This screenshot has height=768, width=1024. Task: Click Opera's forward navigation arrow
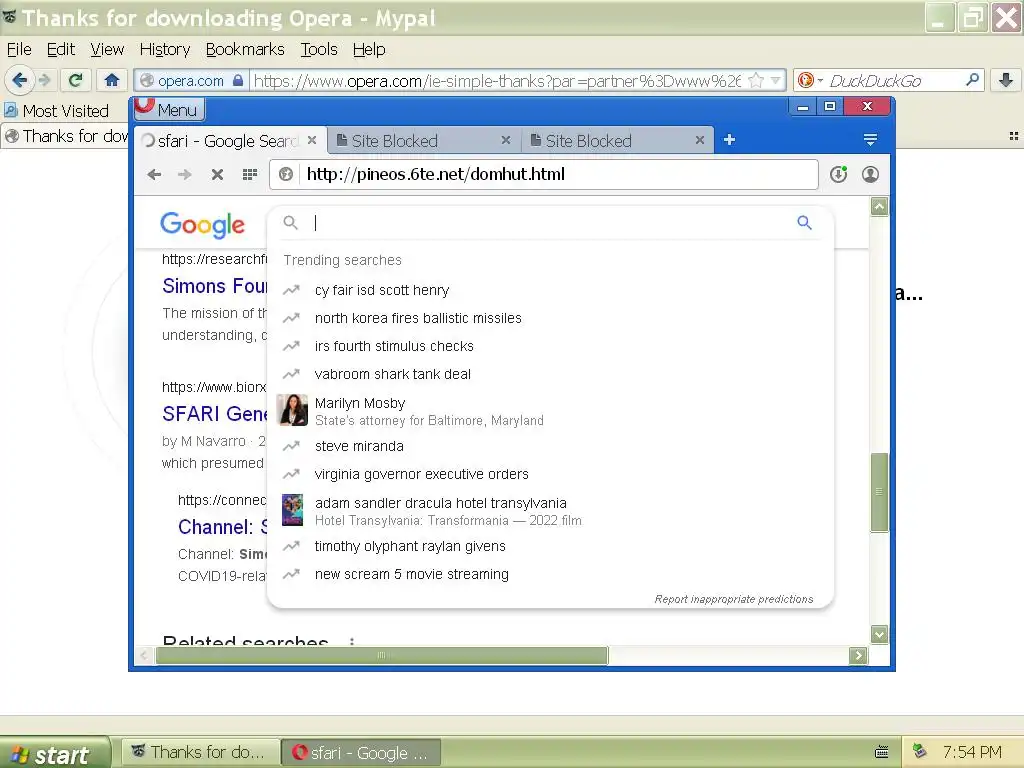(185, 174)
